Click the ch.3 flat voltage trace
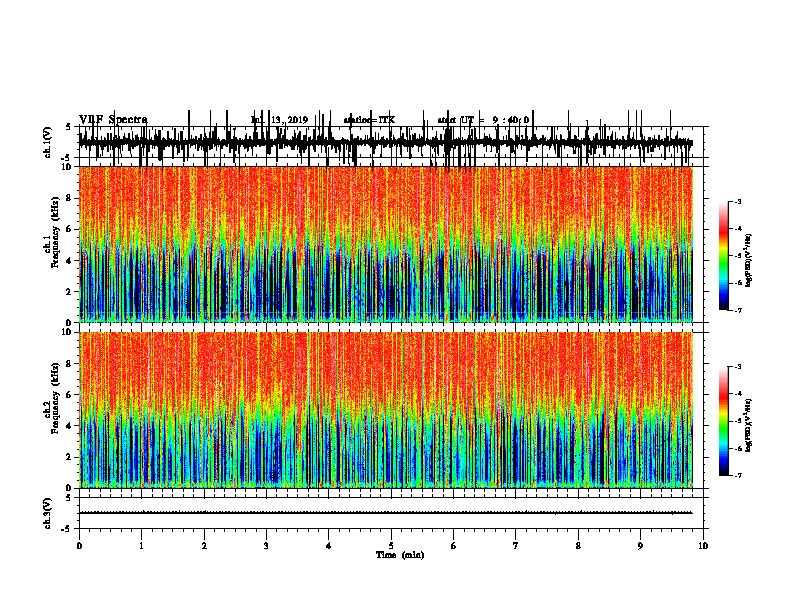792x612 pixels. (386, 513)
